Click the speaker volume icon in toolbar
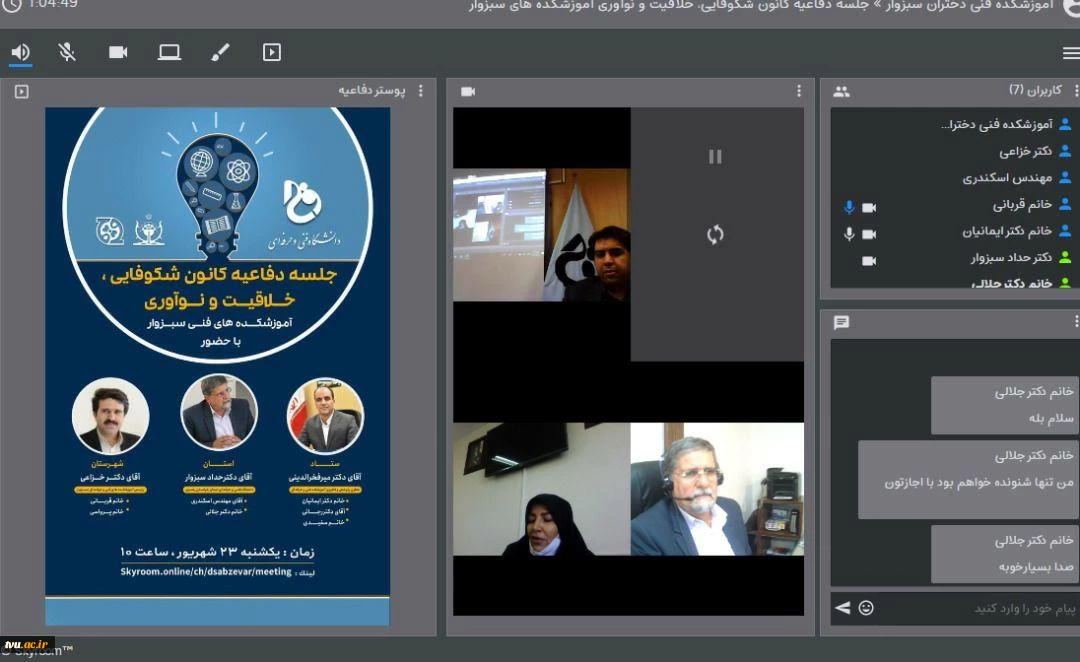Viewport: 1080px width, 662px height. (x=20, y=52)
